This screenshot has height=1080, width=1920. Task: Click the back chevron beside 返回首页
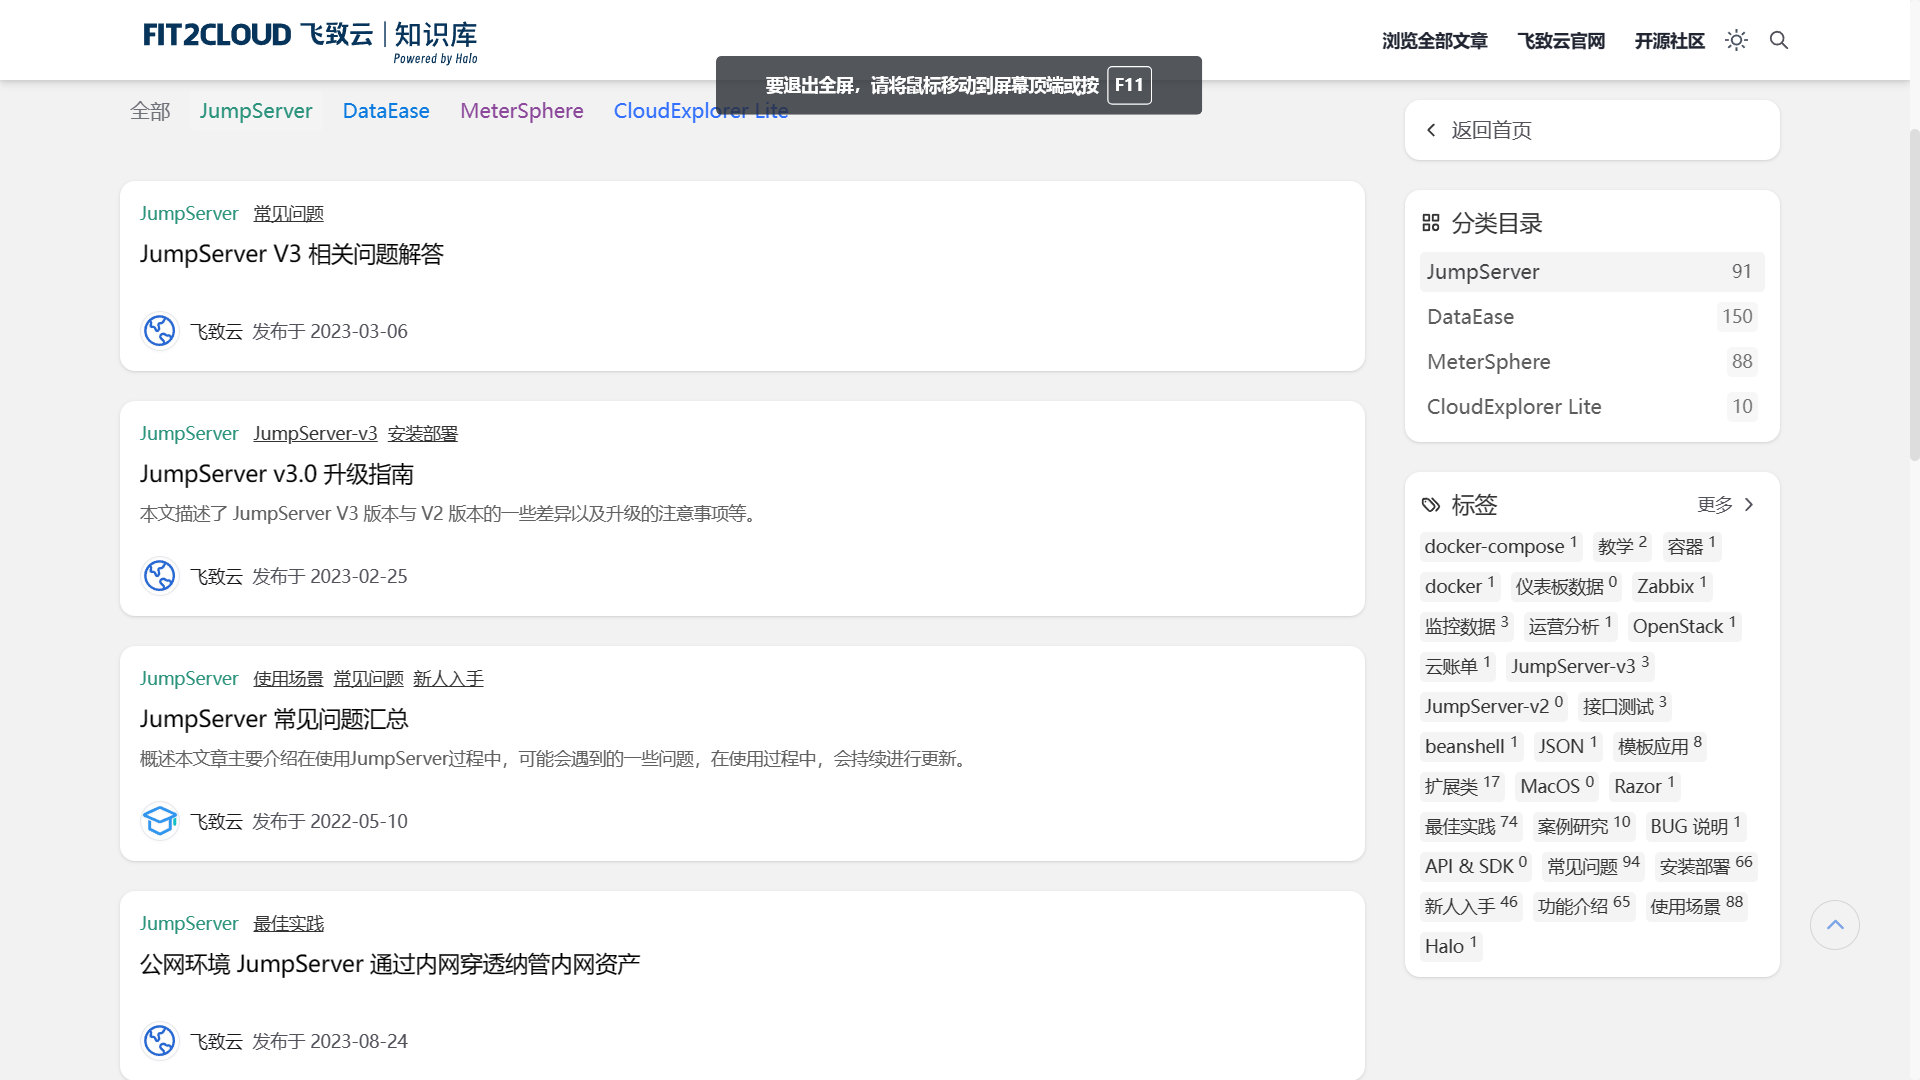click(x=1431, y=130)
